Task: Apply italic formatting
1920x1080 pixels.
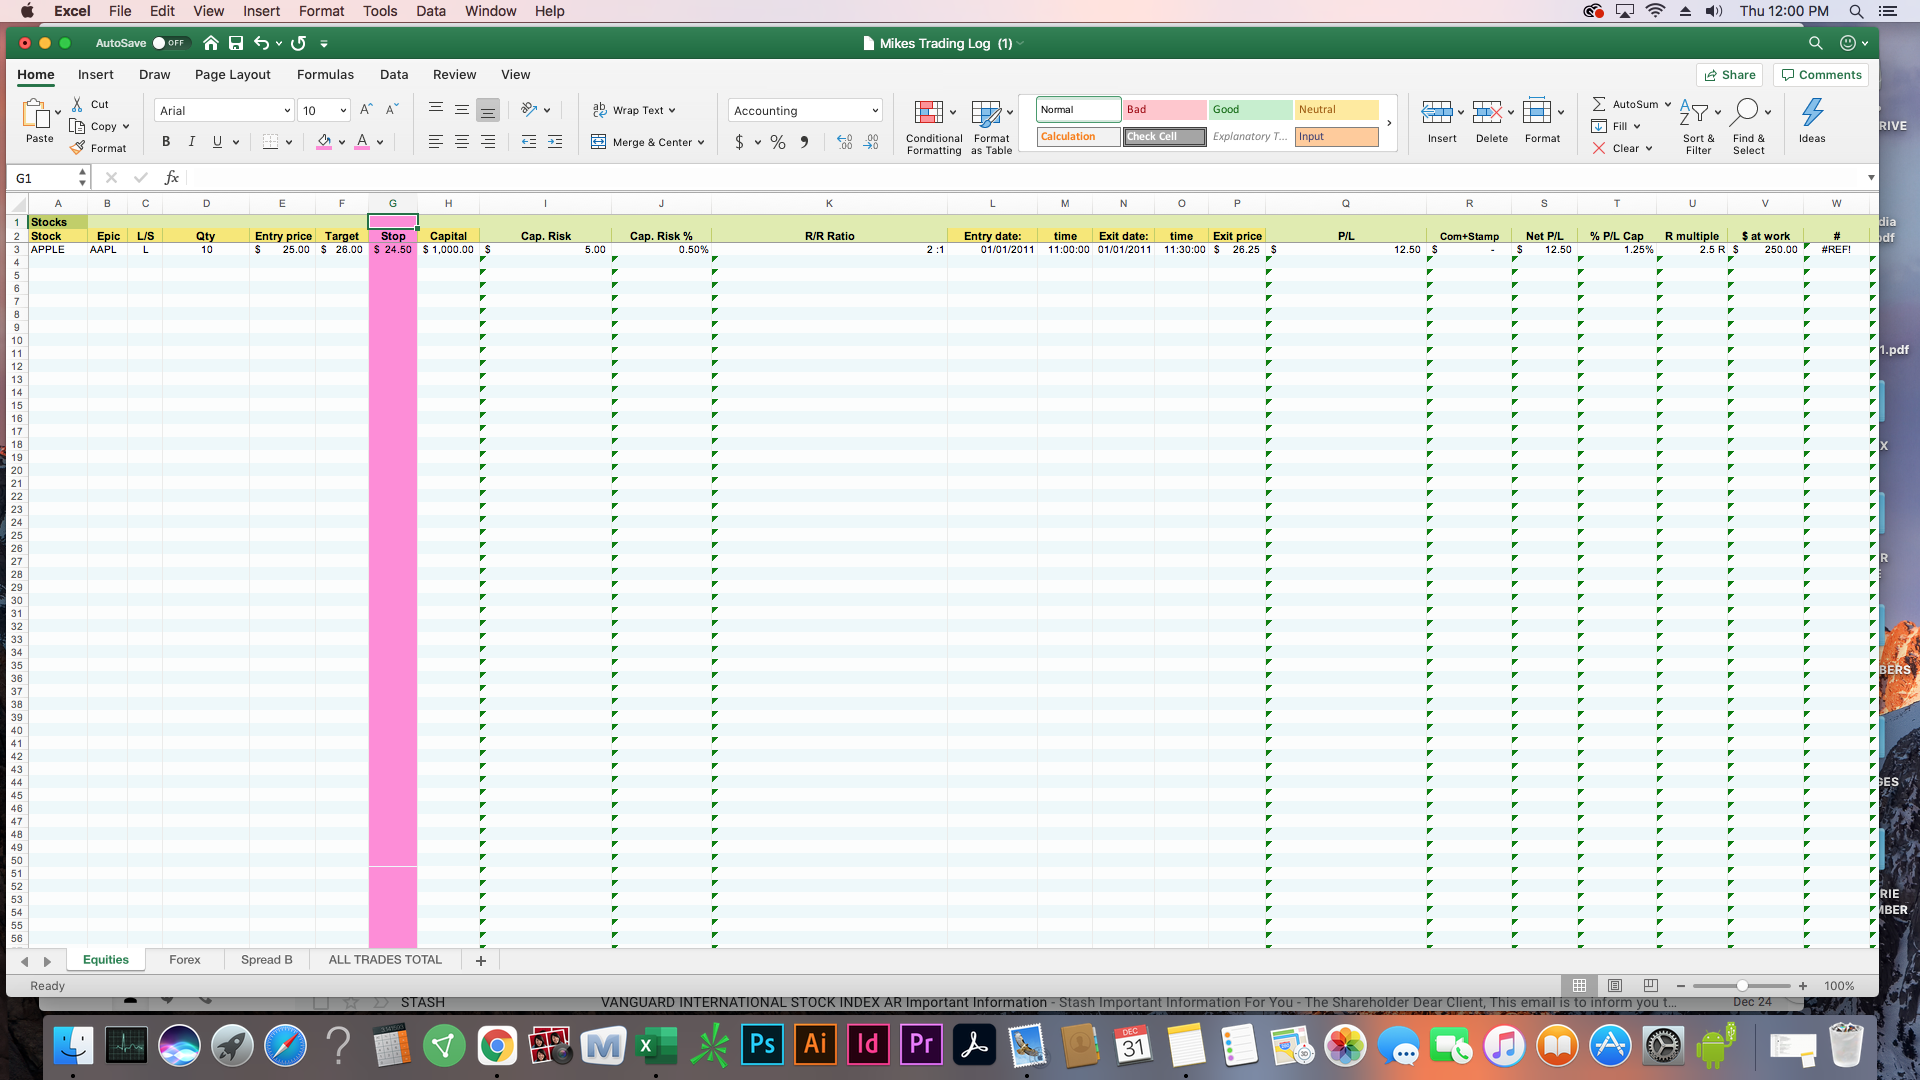Action: pyautogui.click(x=192, y=142)
